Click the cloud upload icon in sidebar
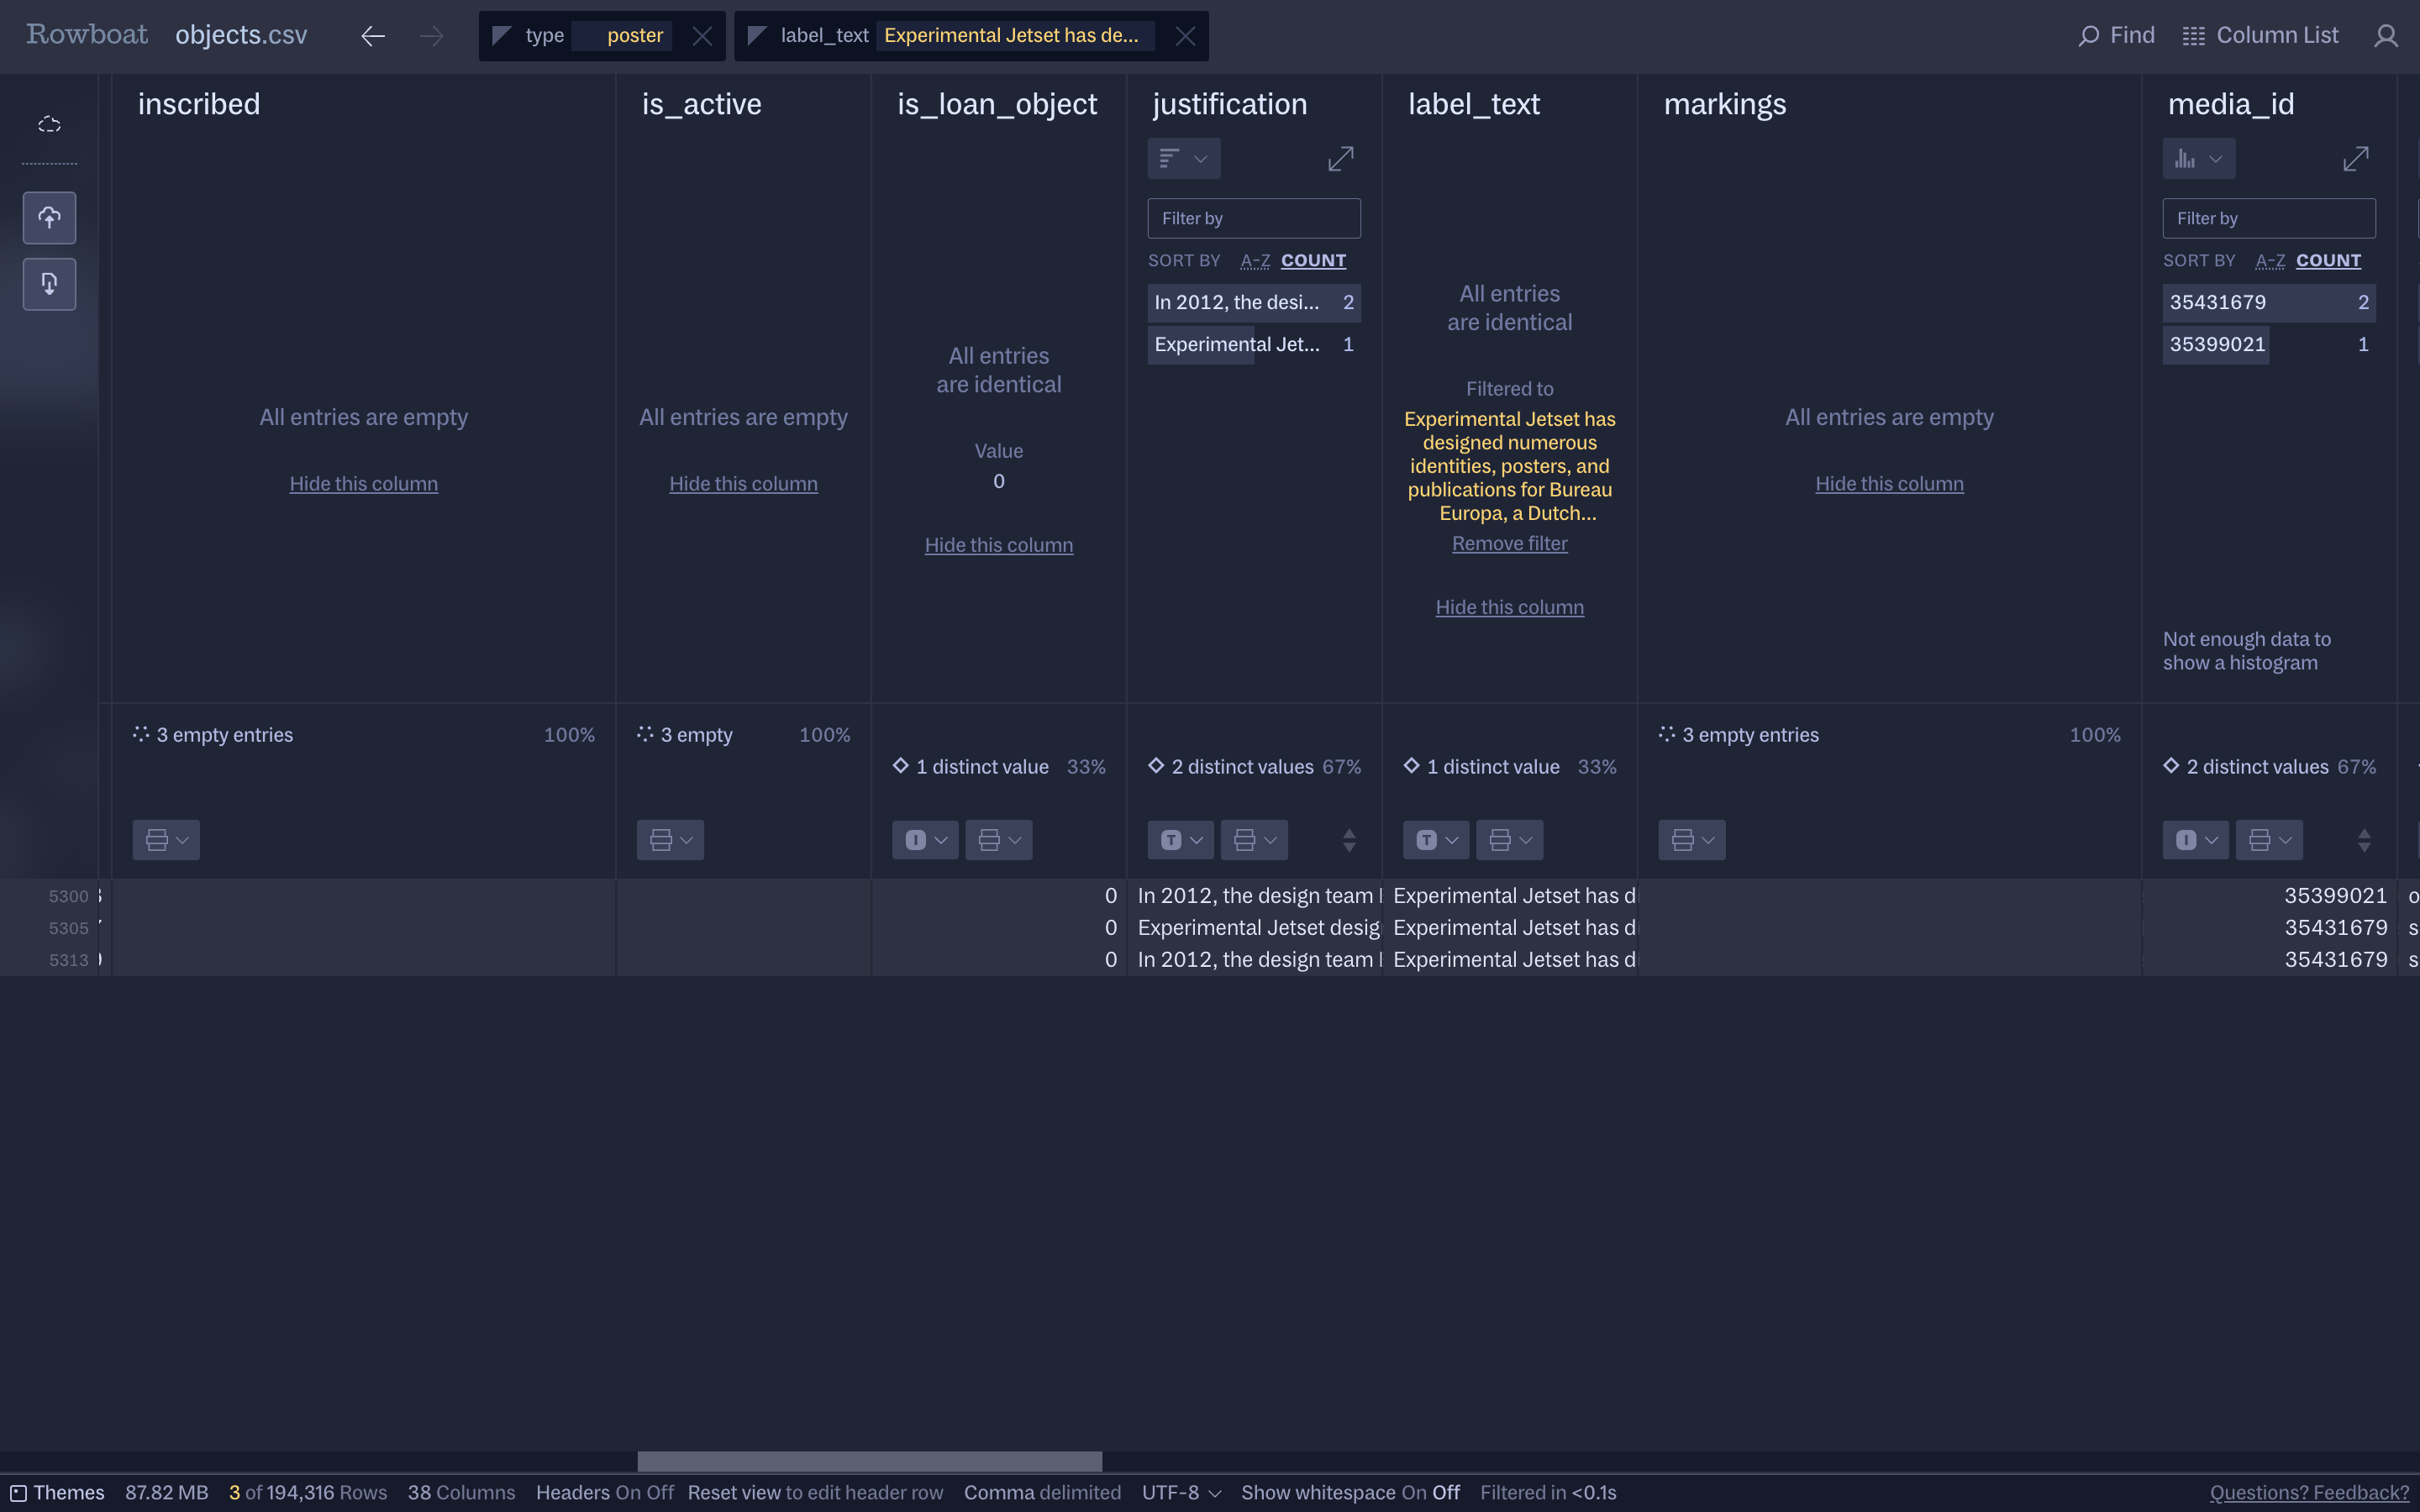This screenshot has height=1512, width=2420. click(x=49, y=218)
